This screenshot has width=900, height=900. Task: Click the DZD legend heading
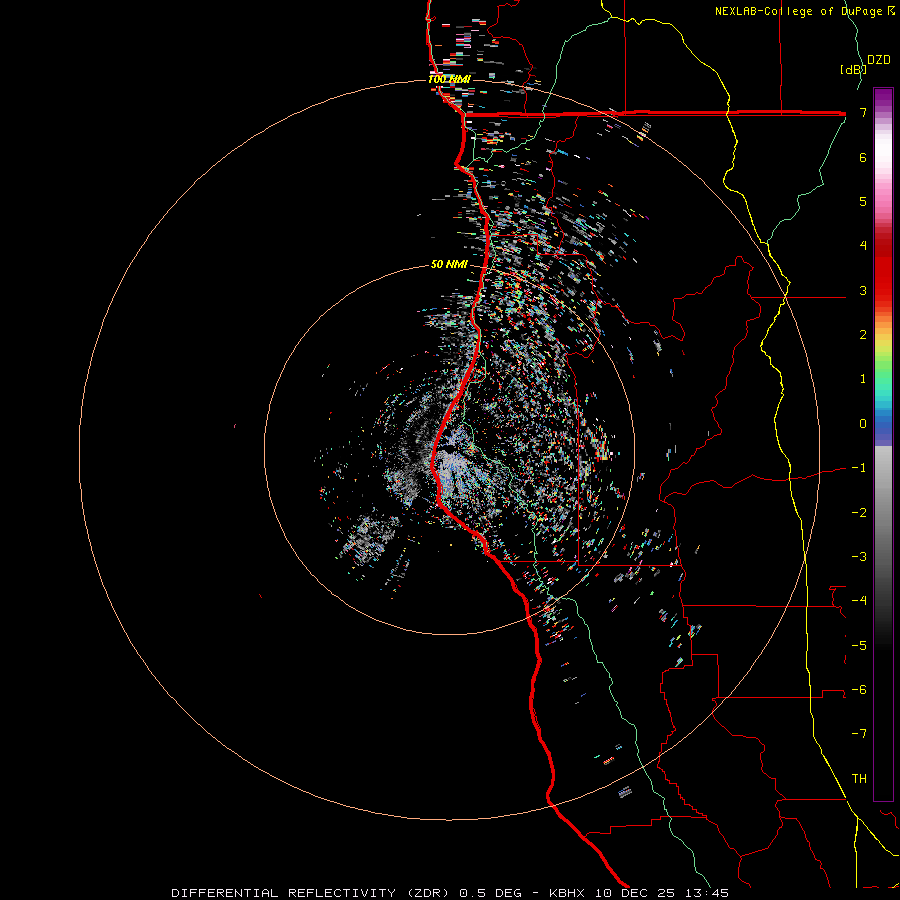(x=879, y=60)
